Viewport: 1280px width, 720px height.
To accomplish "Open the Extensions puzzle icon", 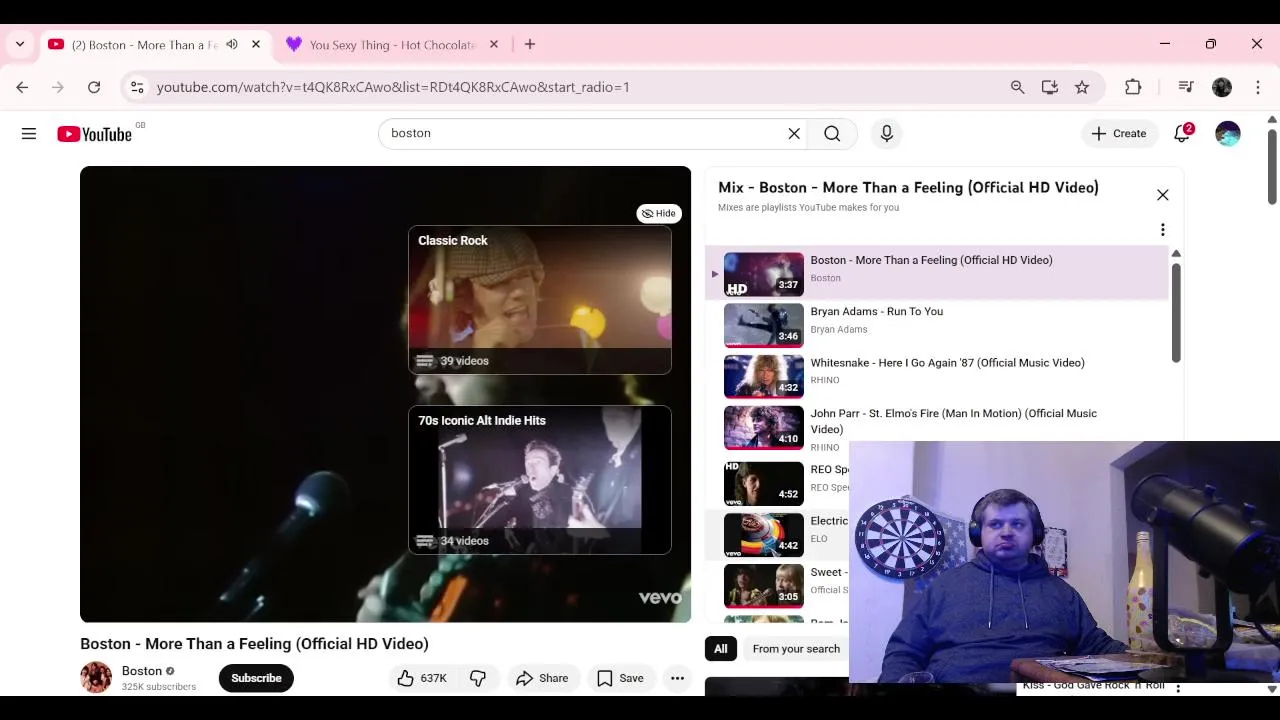I will [x=1133, y=87].
